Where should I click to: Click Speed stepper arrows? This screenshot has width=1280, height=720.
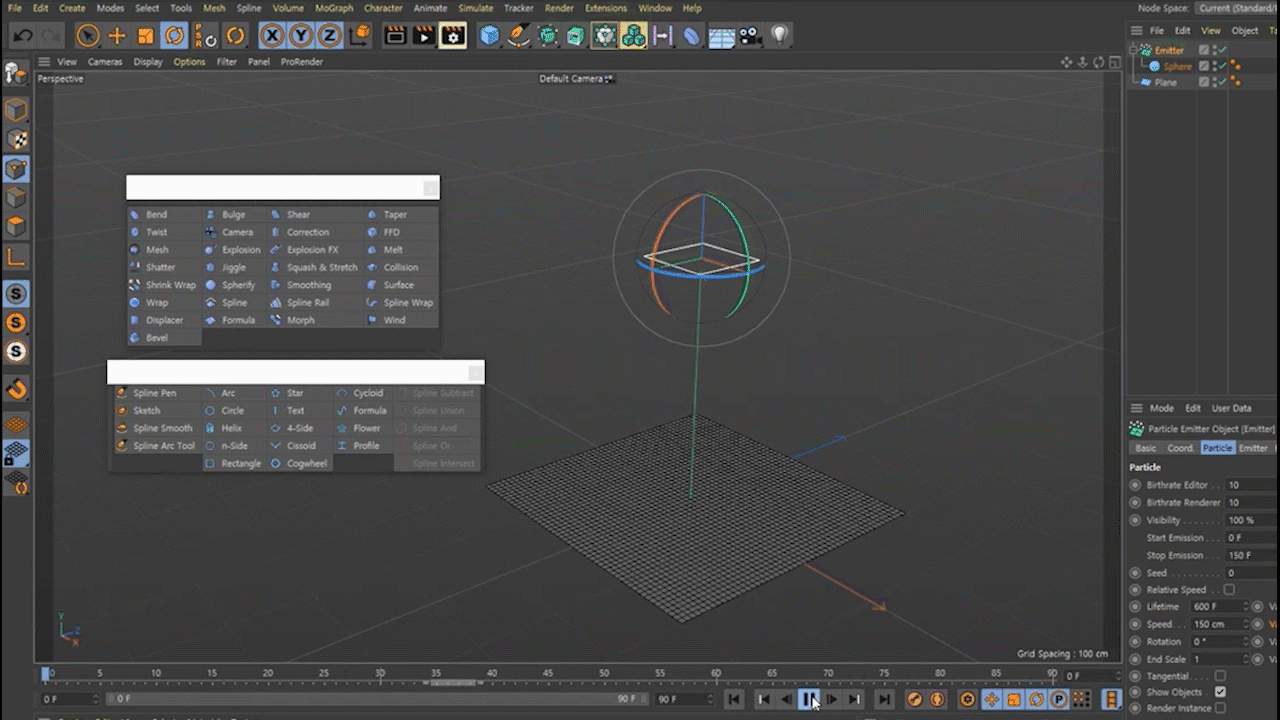click(x=1246, y=624)
